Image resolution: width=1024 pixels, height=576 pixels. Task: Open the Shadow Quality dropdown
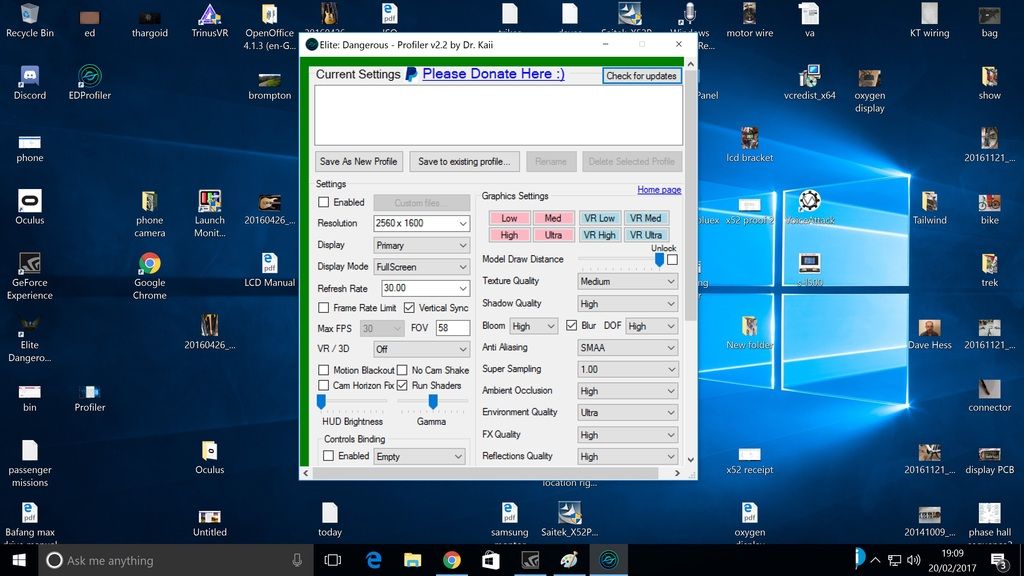[628, 304]
